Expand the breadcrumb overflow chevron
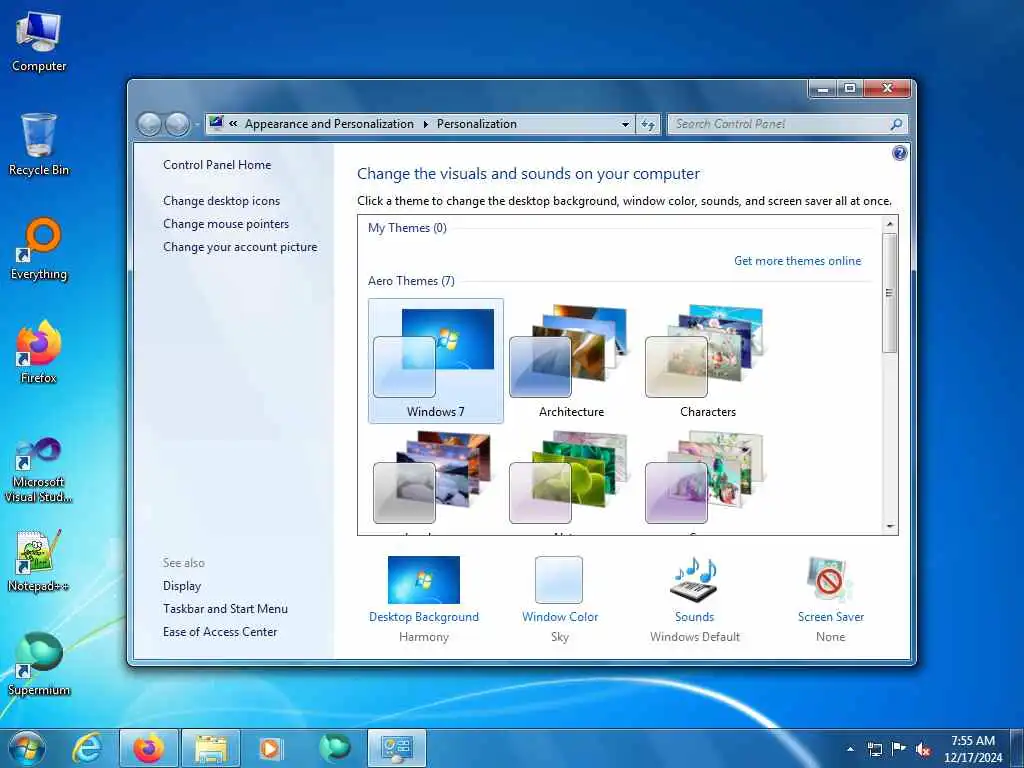The height and width of the screenshot is (768, 1024). 233,123
